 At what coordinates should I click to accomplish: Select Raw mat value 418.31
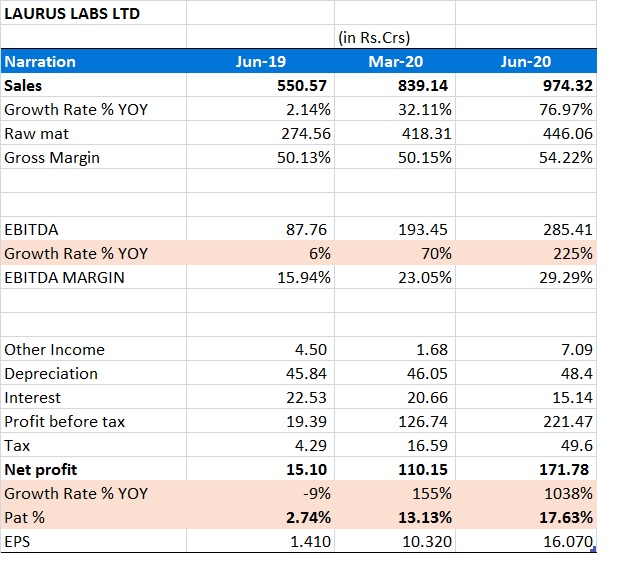pos(395,134)
